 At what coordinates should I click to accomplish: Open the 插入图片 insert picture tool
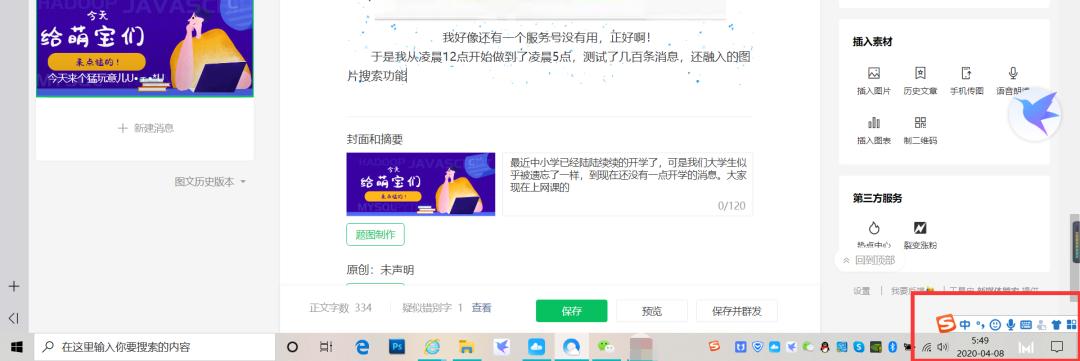click(x=873, y=81)
